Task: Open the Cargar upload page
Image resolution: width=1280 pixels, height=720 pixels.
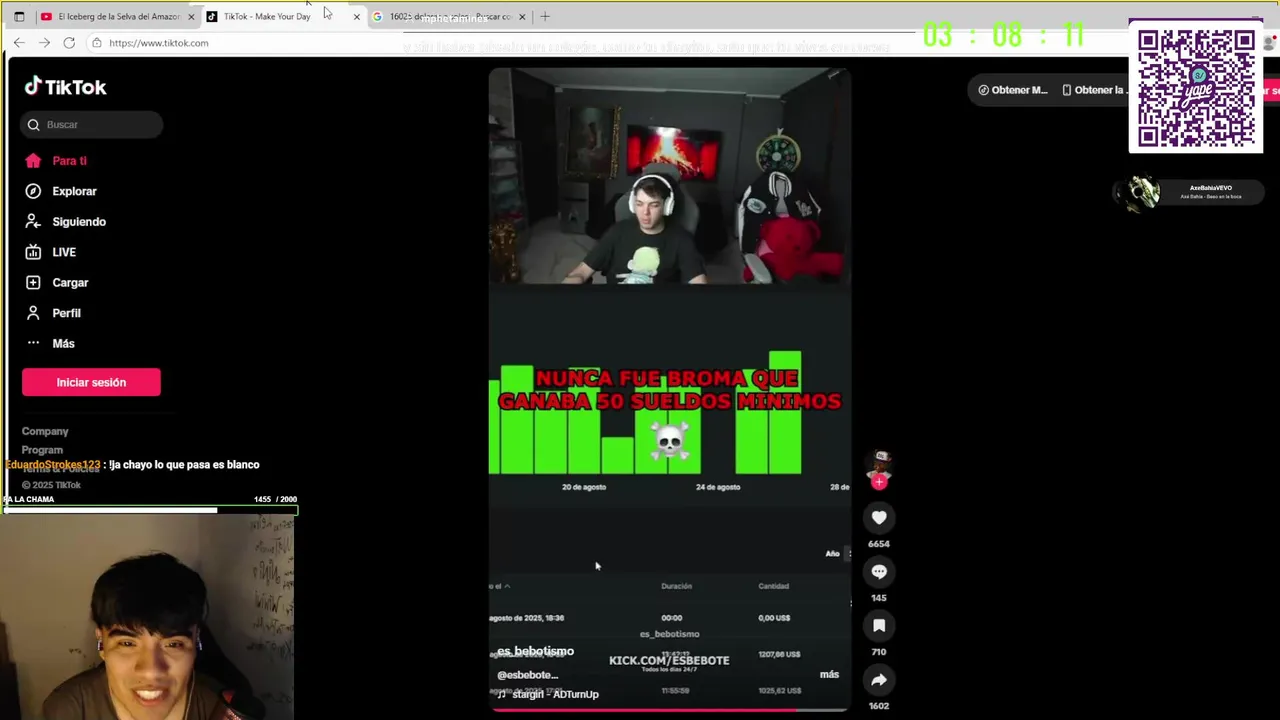Action: [70, 283]
